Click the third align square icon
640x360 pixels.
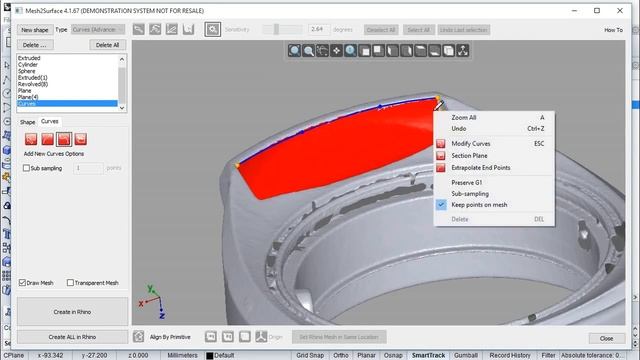click(x=244, y=337)
